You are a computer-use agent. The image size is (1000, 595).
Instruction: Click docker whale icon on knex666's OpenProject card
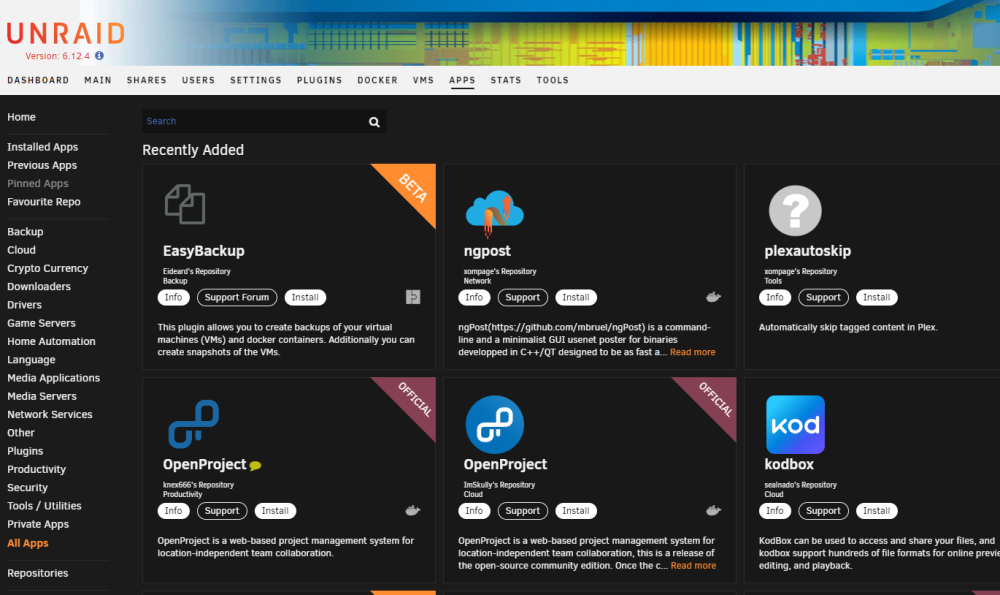pos(413,510)
